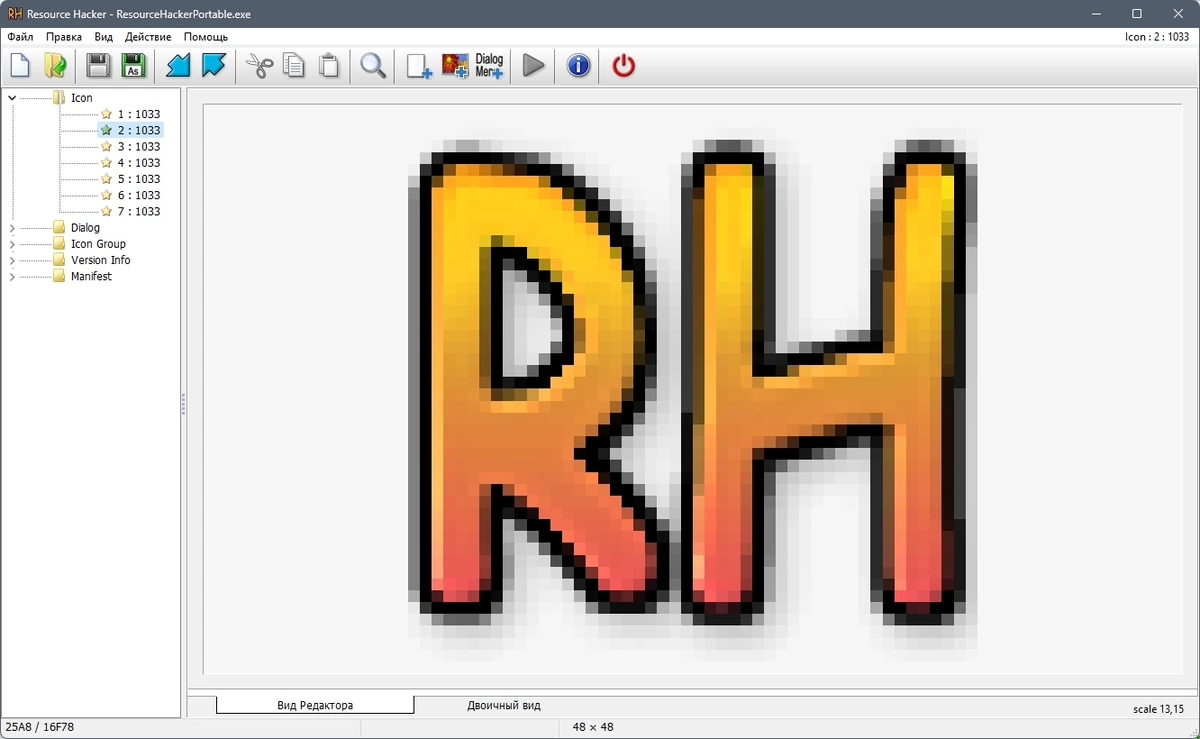Select the Dialog tree label
This screenshot has width=1200, height=739.
pyautogui.click(x=85, y=228)
